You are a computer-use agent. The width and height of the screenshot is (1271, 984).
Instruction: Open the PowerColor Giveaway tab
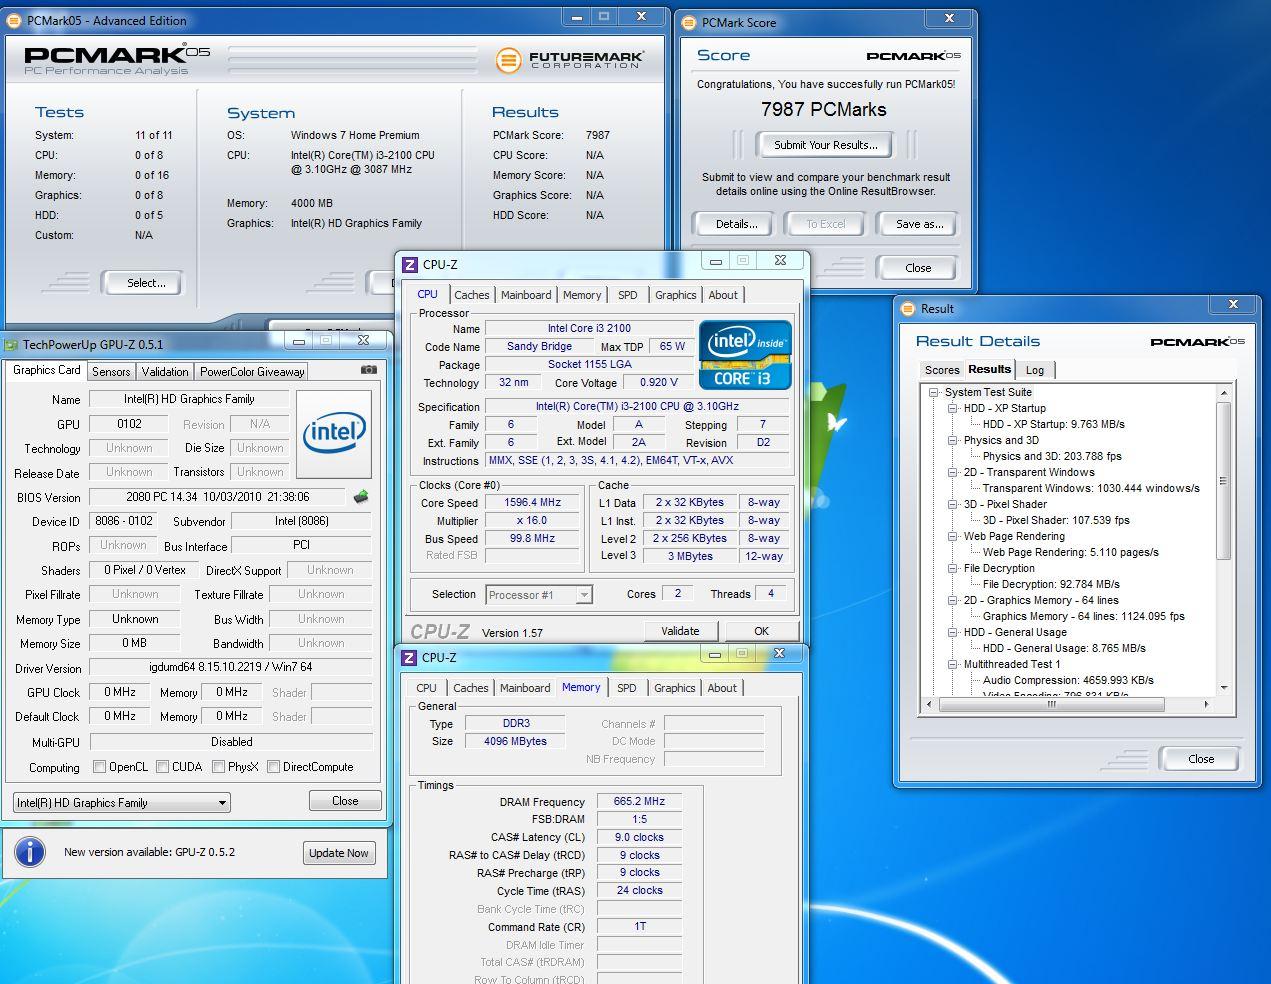click(x=252, y=371)
